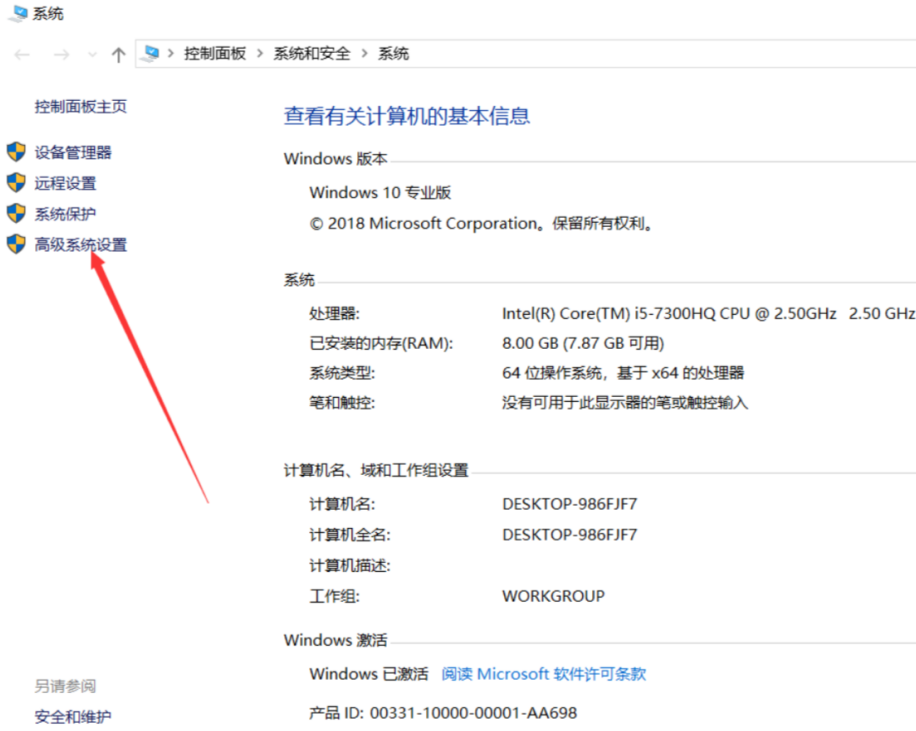This screenshot has width=916, height=731.
Task: Open 系统和安全 breadcrumb item
Action: click(x=312, y=54)
